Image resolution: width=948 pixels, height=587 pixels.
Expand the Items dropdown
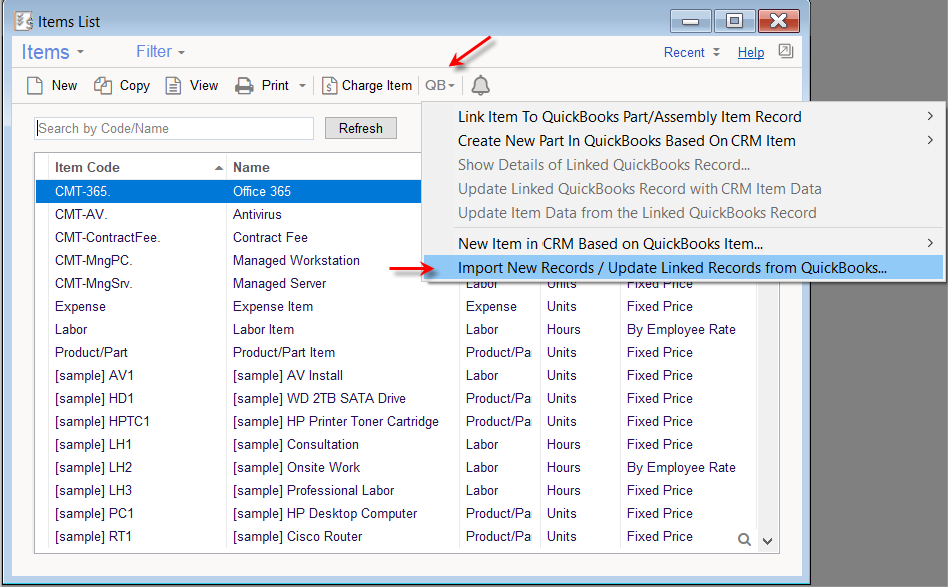[52, 51]
